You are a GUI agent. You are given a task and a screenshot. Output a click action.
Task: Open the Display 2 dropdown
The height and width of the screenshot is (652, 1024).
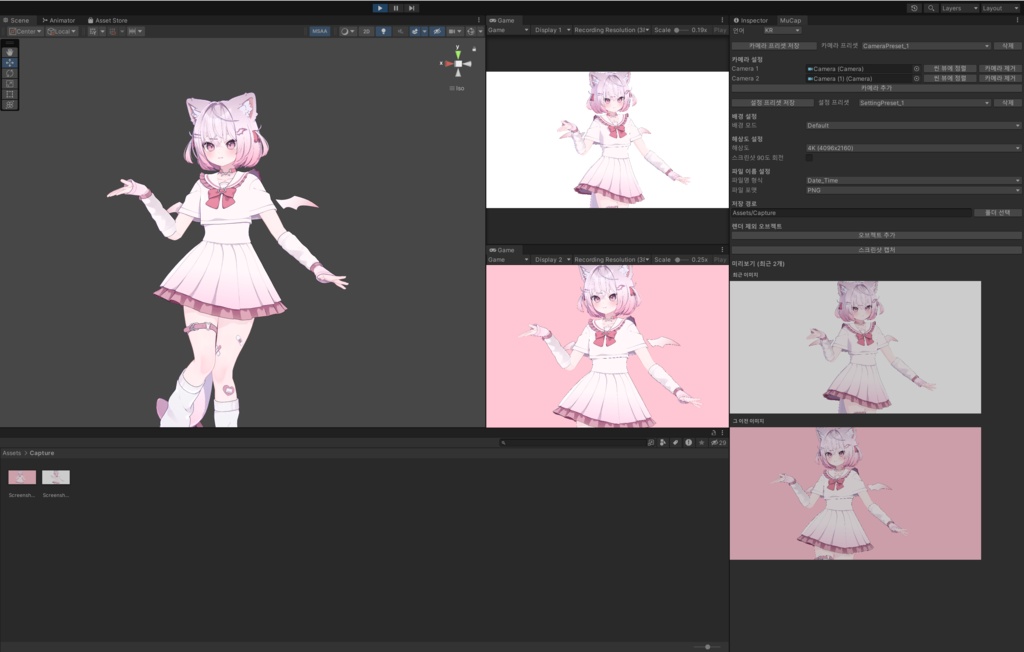(552, 259)
